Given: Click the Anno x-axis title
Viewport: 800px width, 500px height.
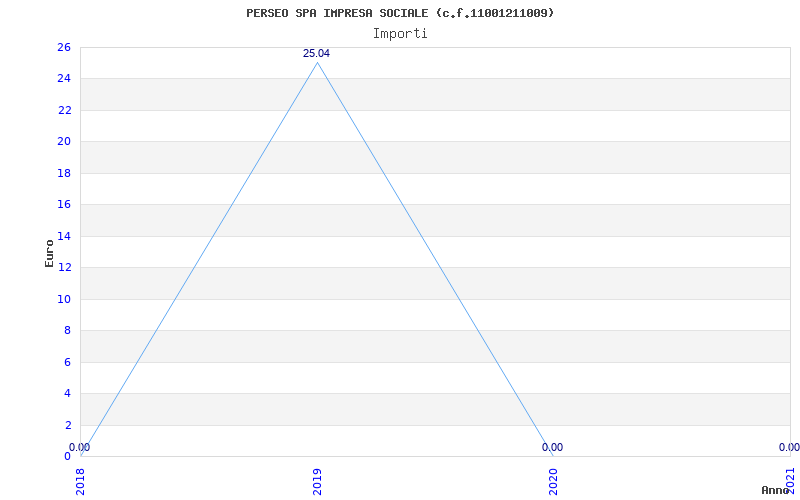Looking at the screenshot, I should (775, 490).
